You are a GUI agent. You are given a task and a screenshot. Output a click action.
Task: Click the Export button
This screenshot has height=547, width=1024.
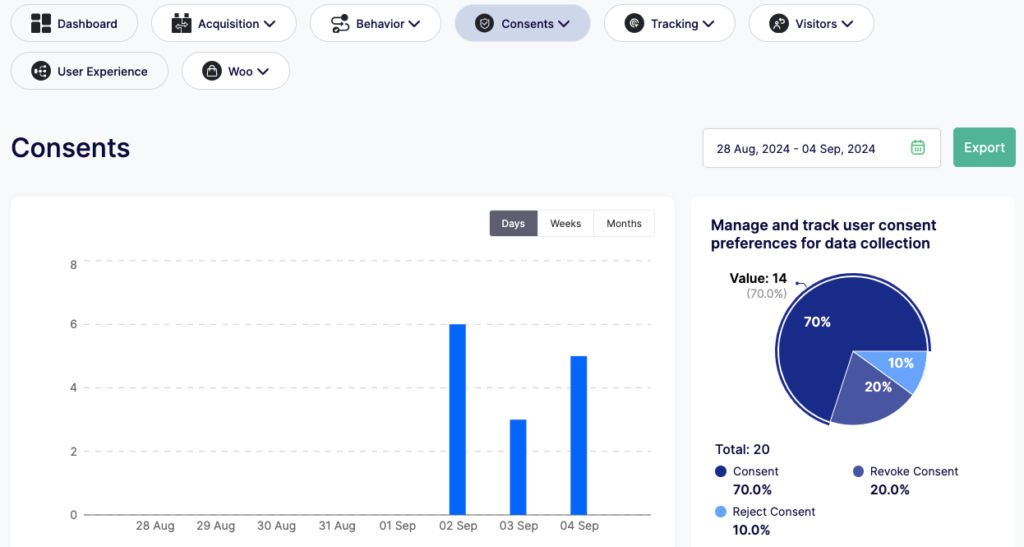(x=984, y=148)
